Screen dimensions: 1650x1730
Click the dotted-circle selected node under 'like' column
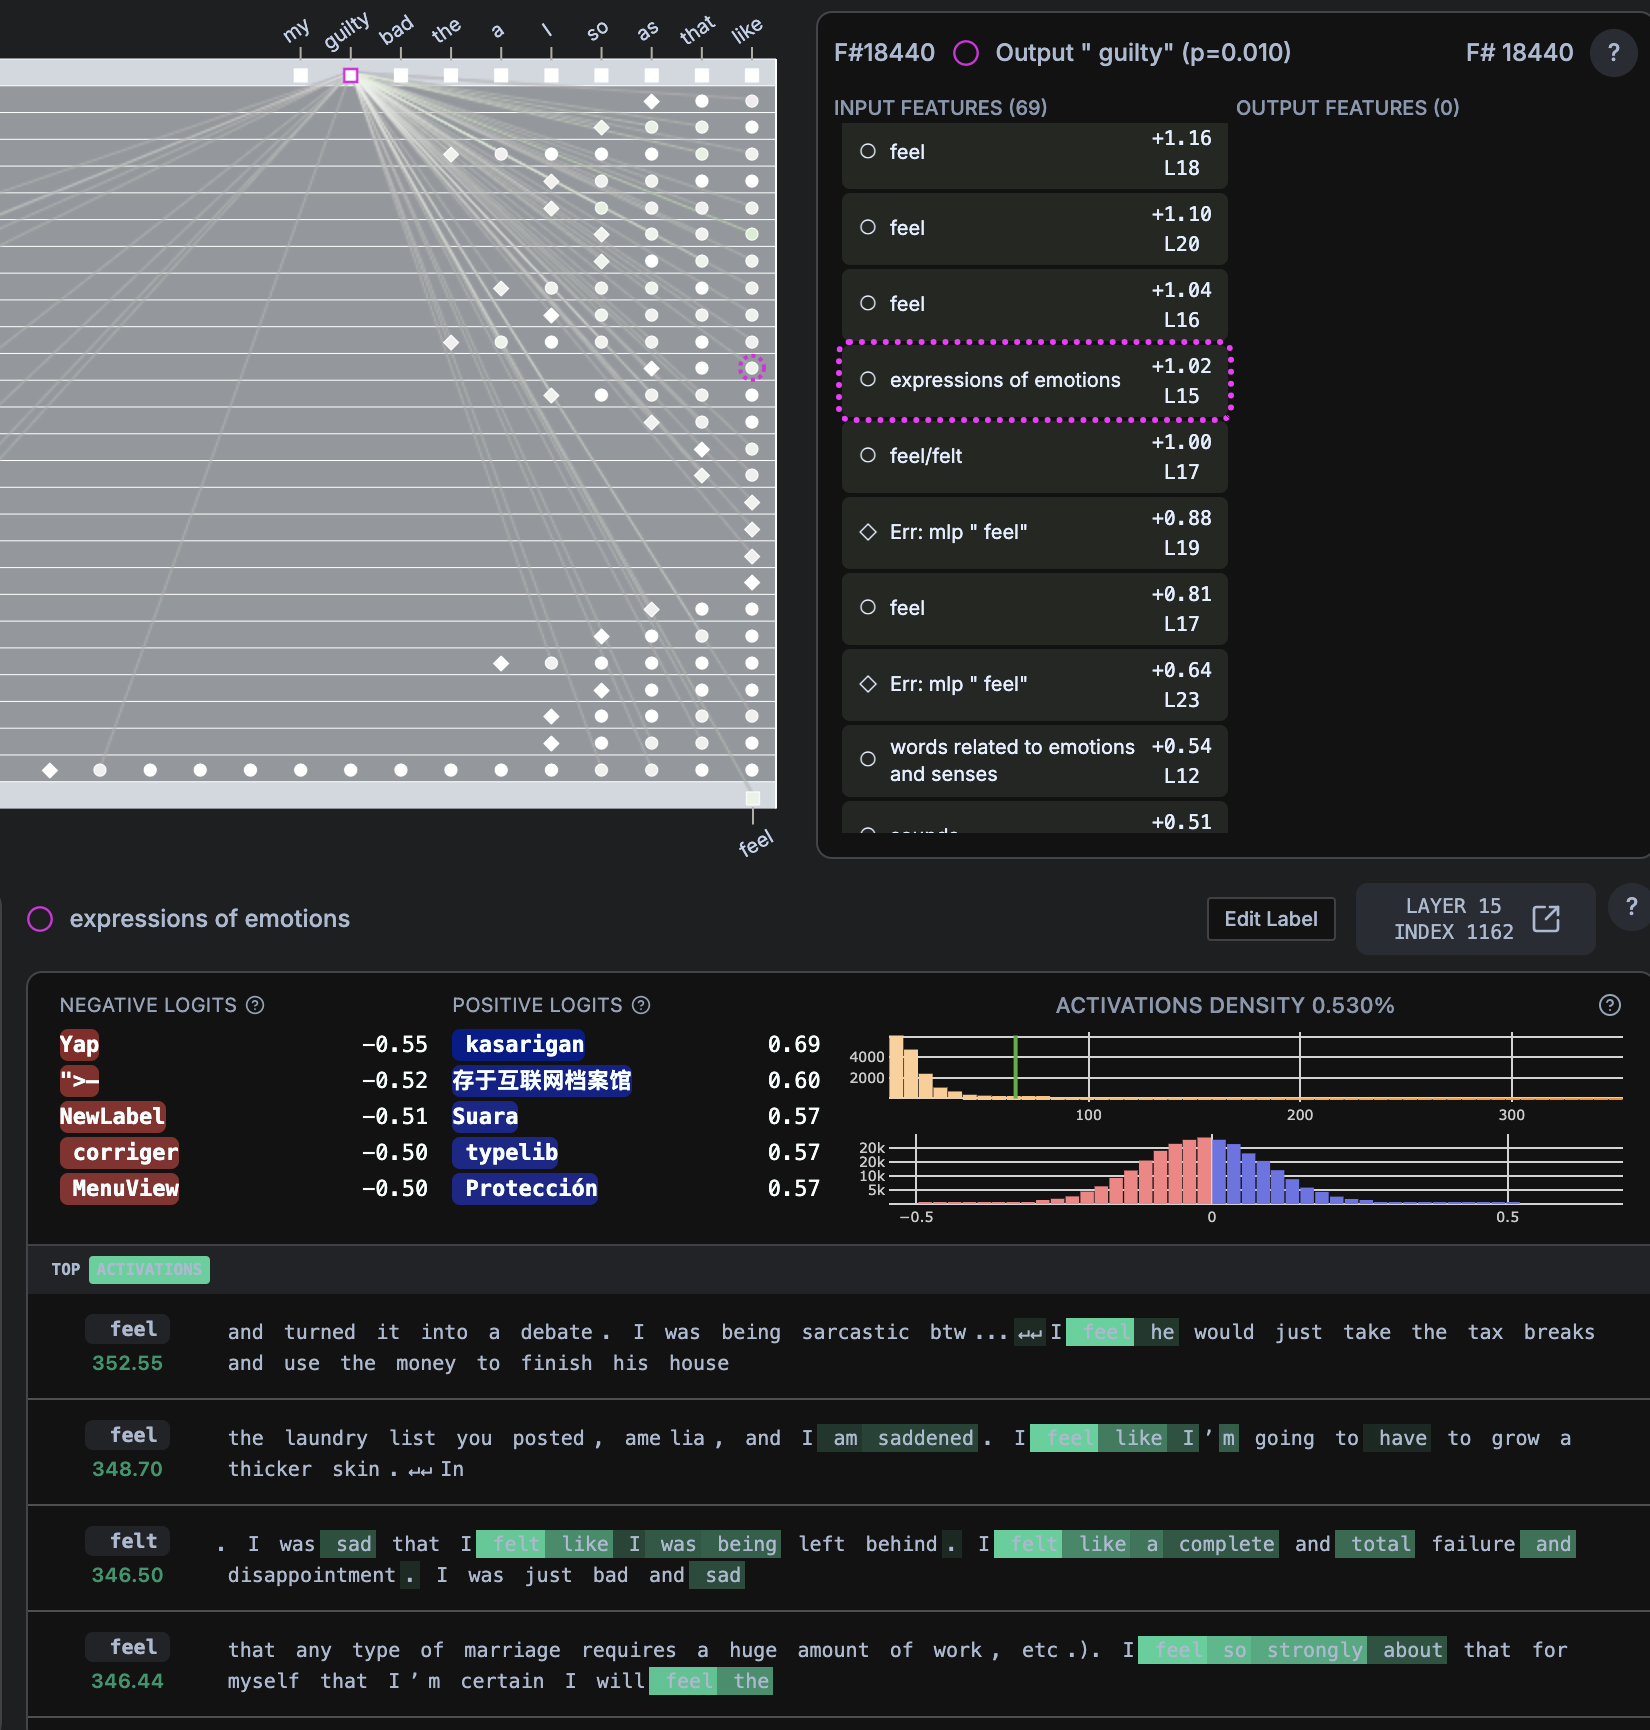(x=752, y=368)
